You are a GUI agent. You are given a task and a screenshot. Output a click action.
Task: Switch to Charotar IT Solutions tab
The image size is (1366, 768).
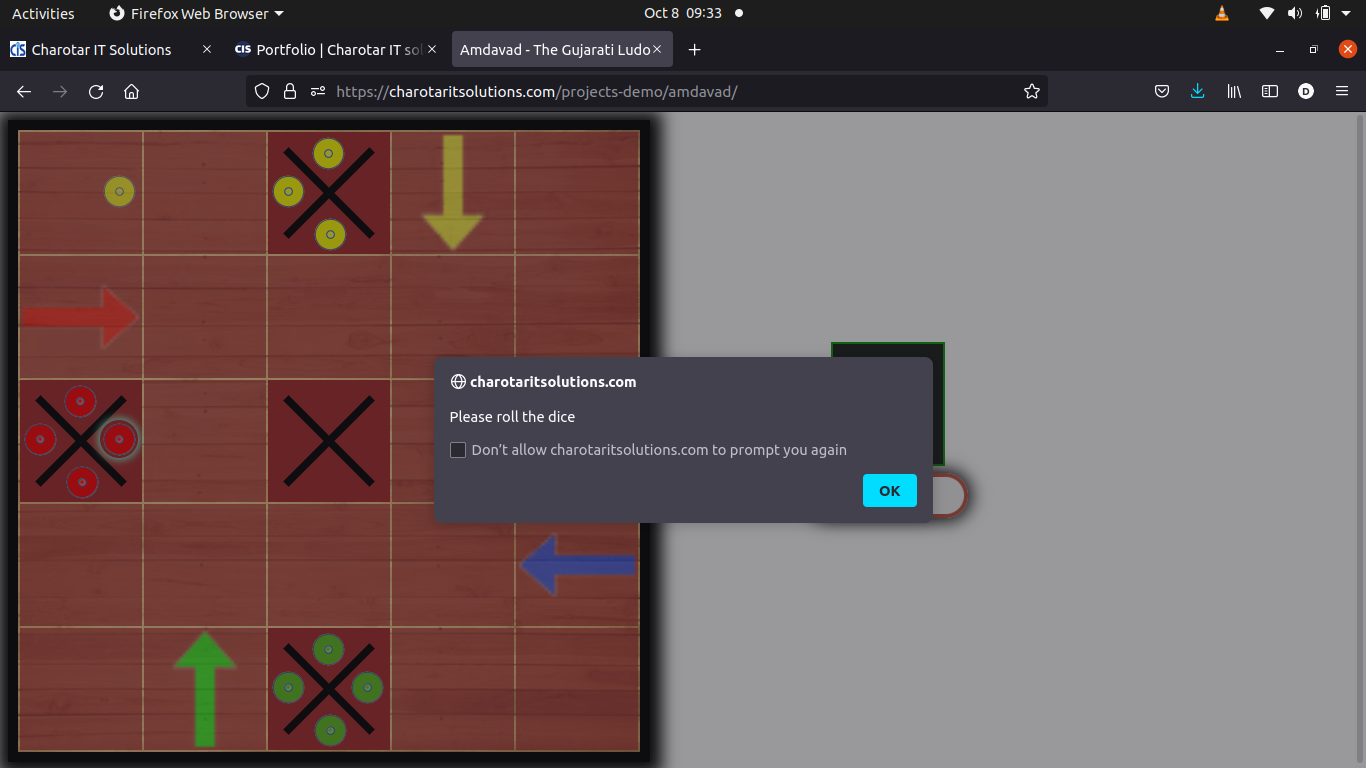point(101,49)
